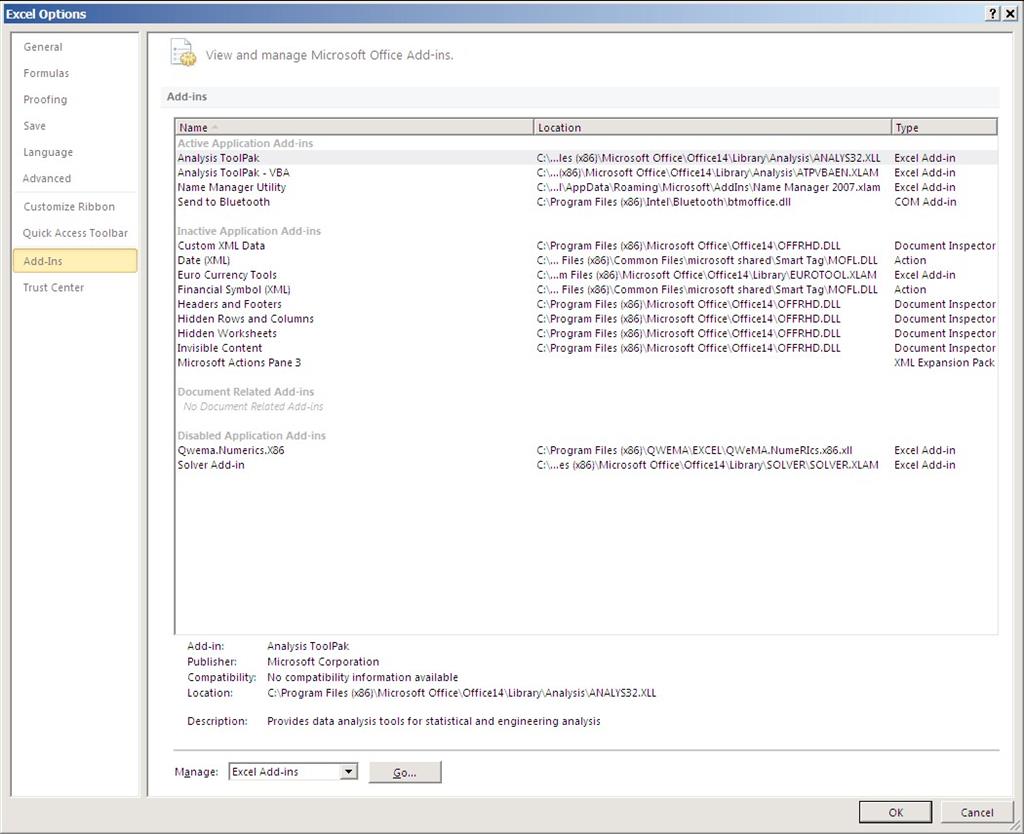
Task: Select Euro Currency Tools add-in
Action: click(x=586, y=275)
